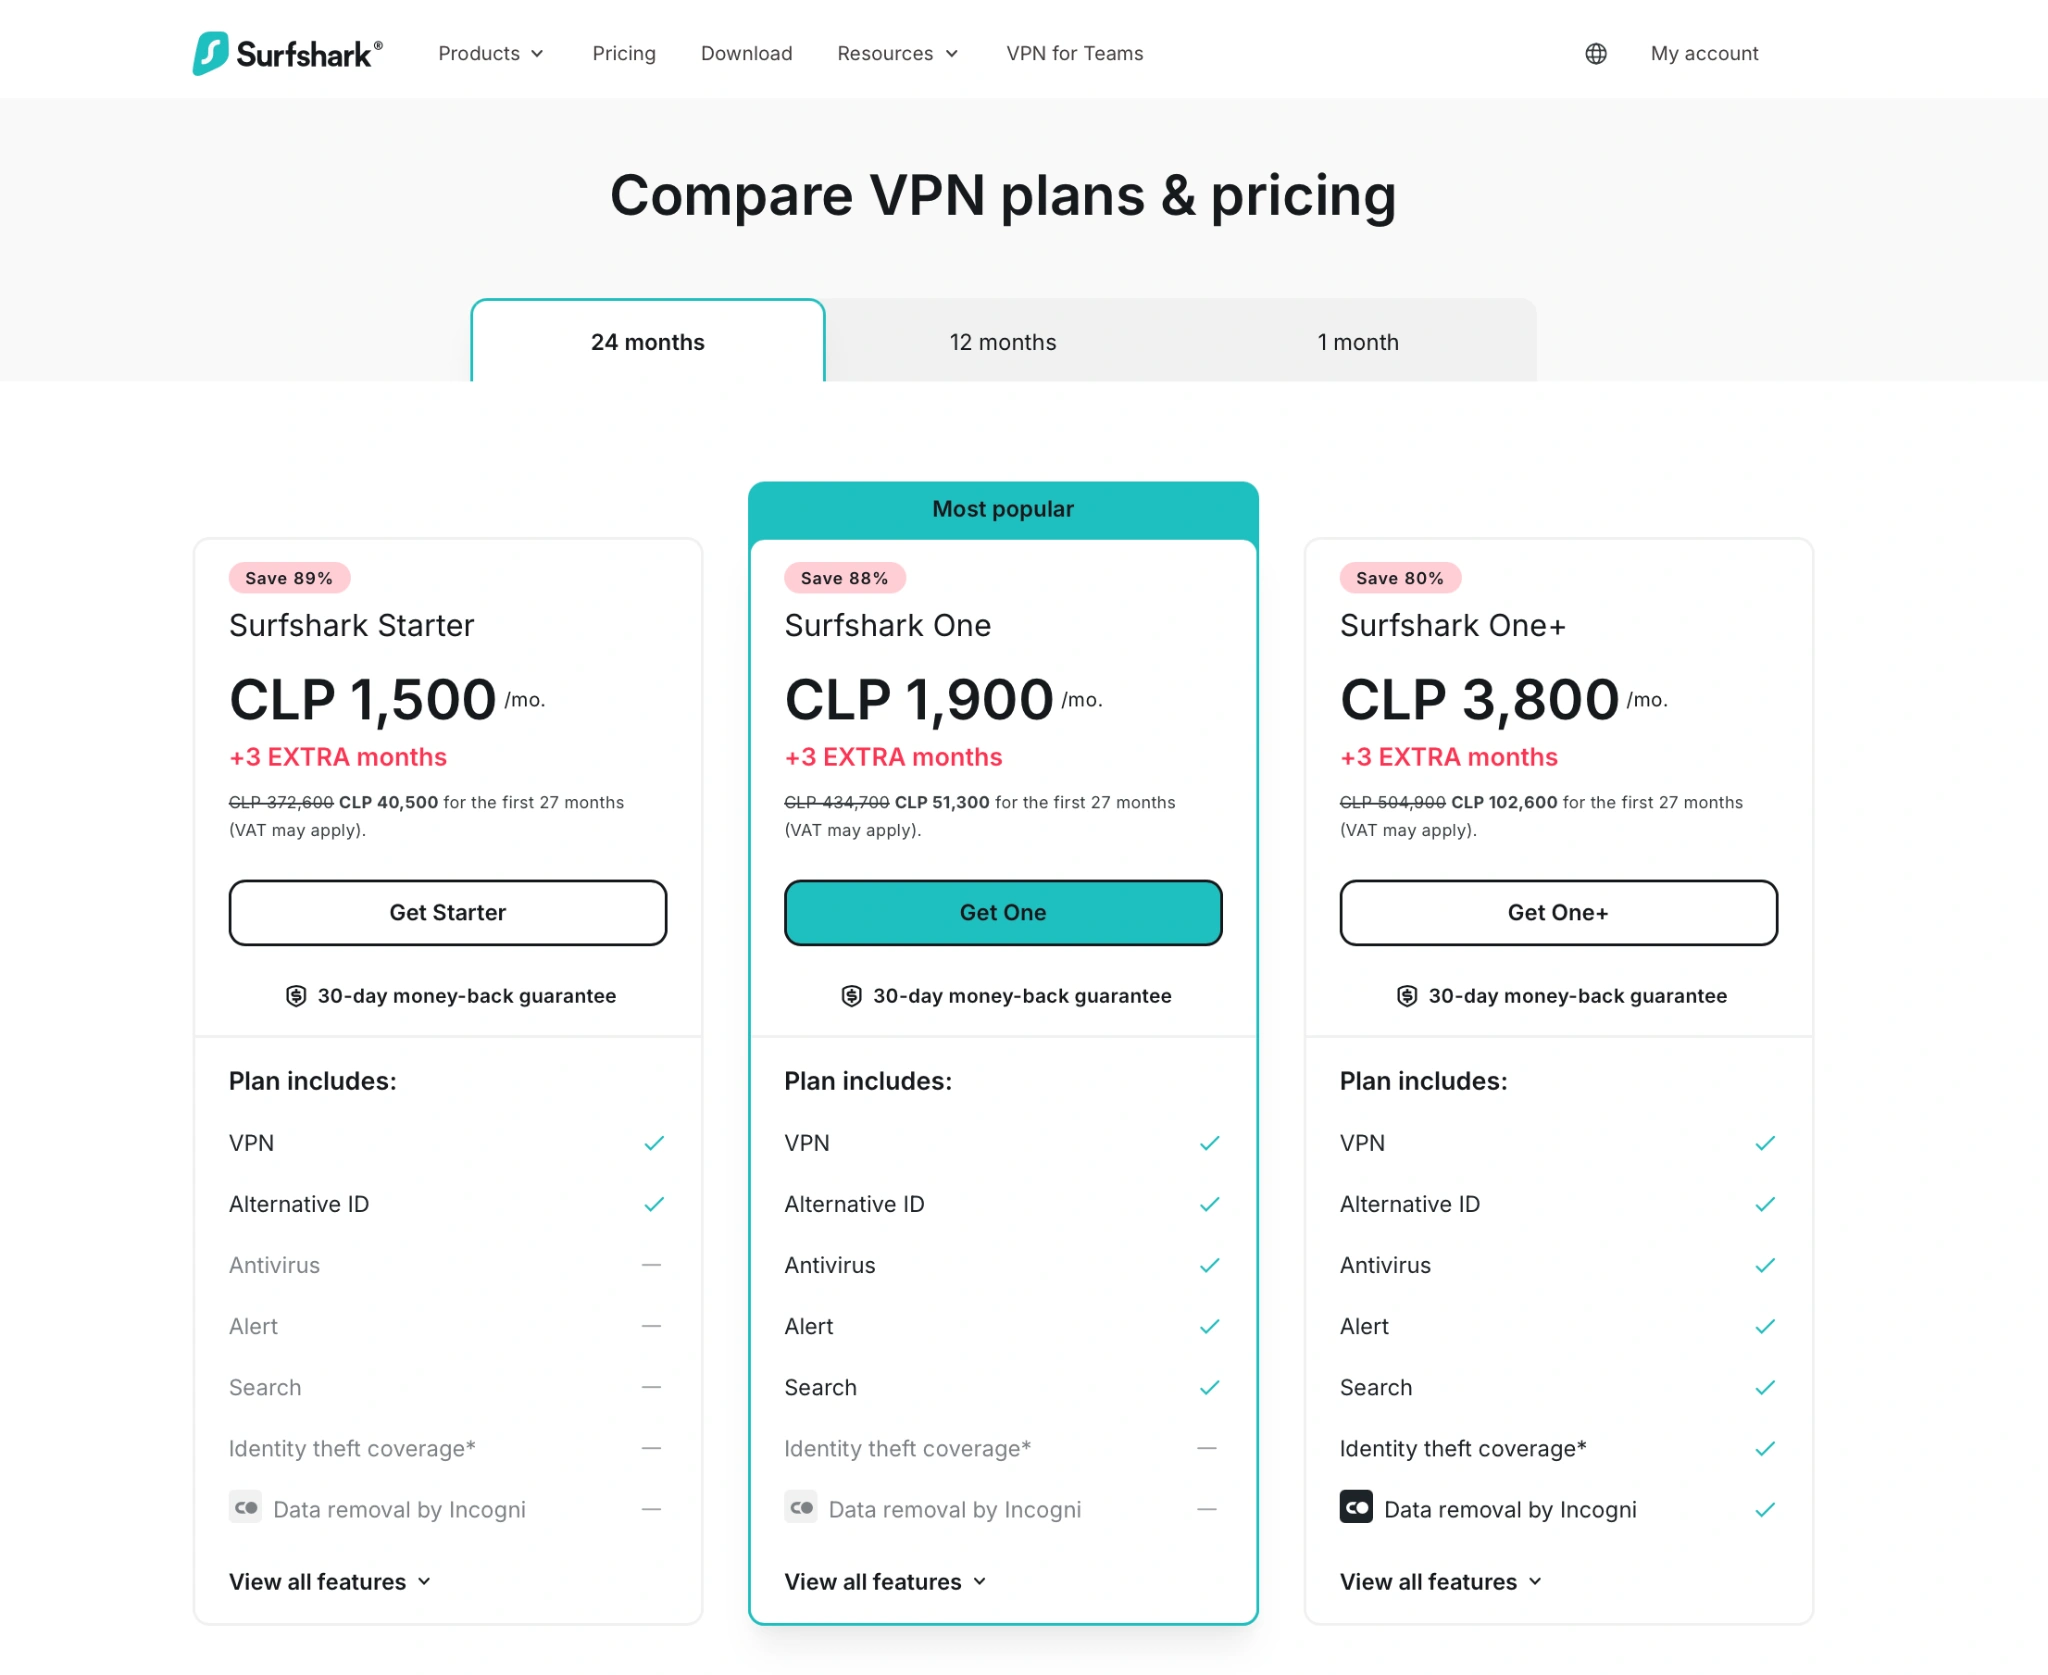Click the Incogni icon in Surfshark One+ card
The height and width of the screenshot is (1675, 2048).
pos(1356,1507)
